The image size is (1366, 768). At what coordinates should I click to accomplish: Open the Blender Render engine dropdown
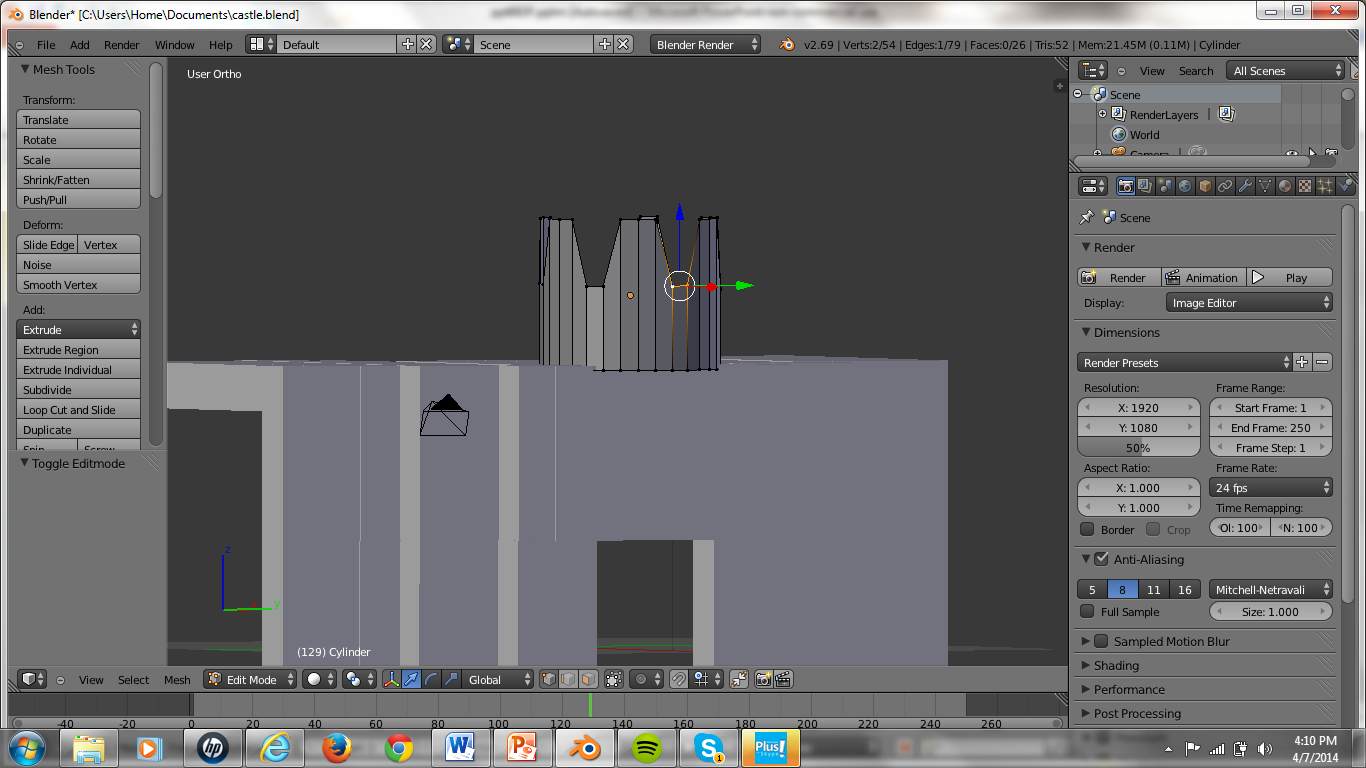705,44
